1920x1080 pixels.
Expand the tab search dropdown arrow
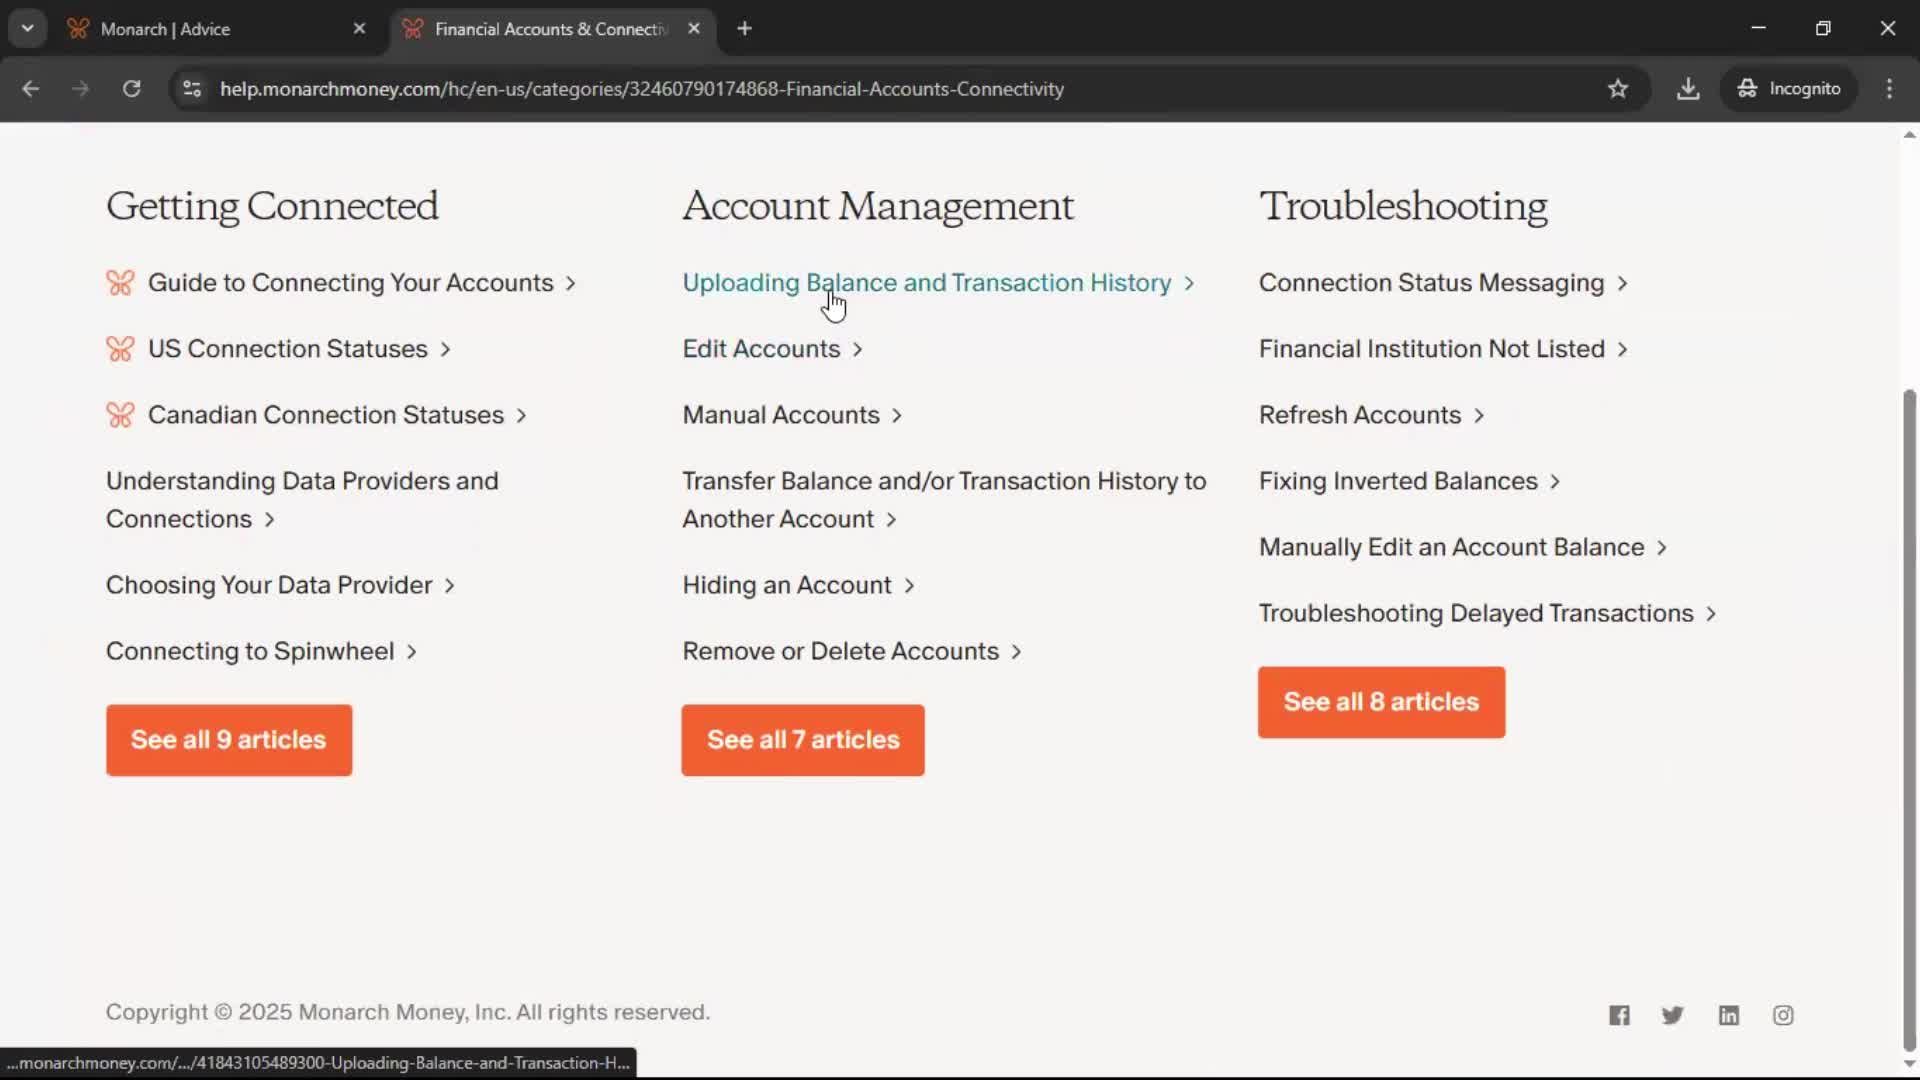point(28,29)
